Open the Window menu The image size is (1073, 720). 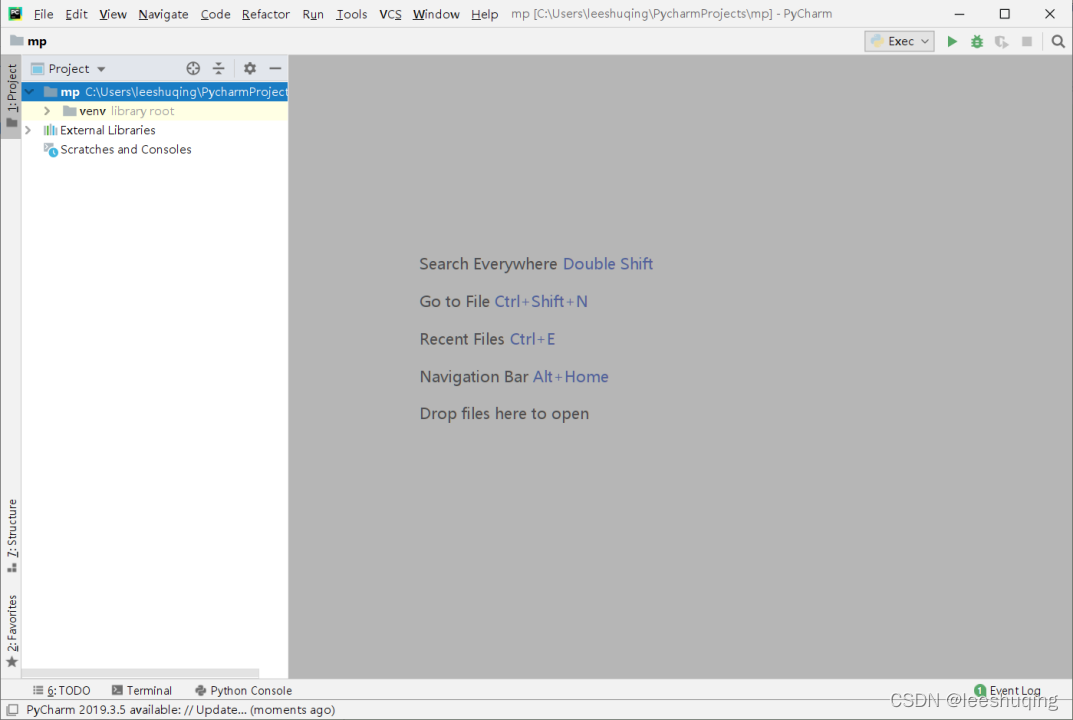[436, 14]
